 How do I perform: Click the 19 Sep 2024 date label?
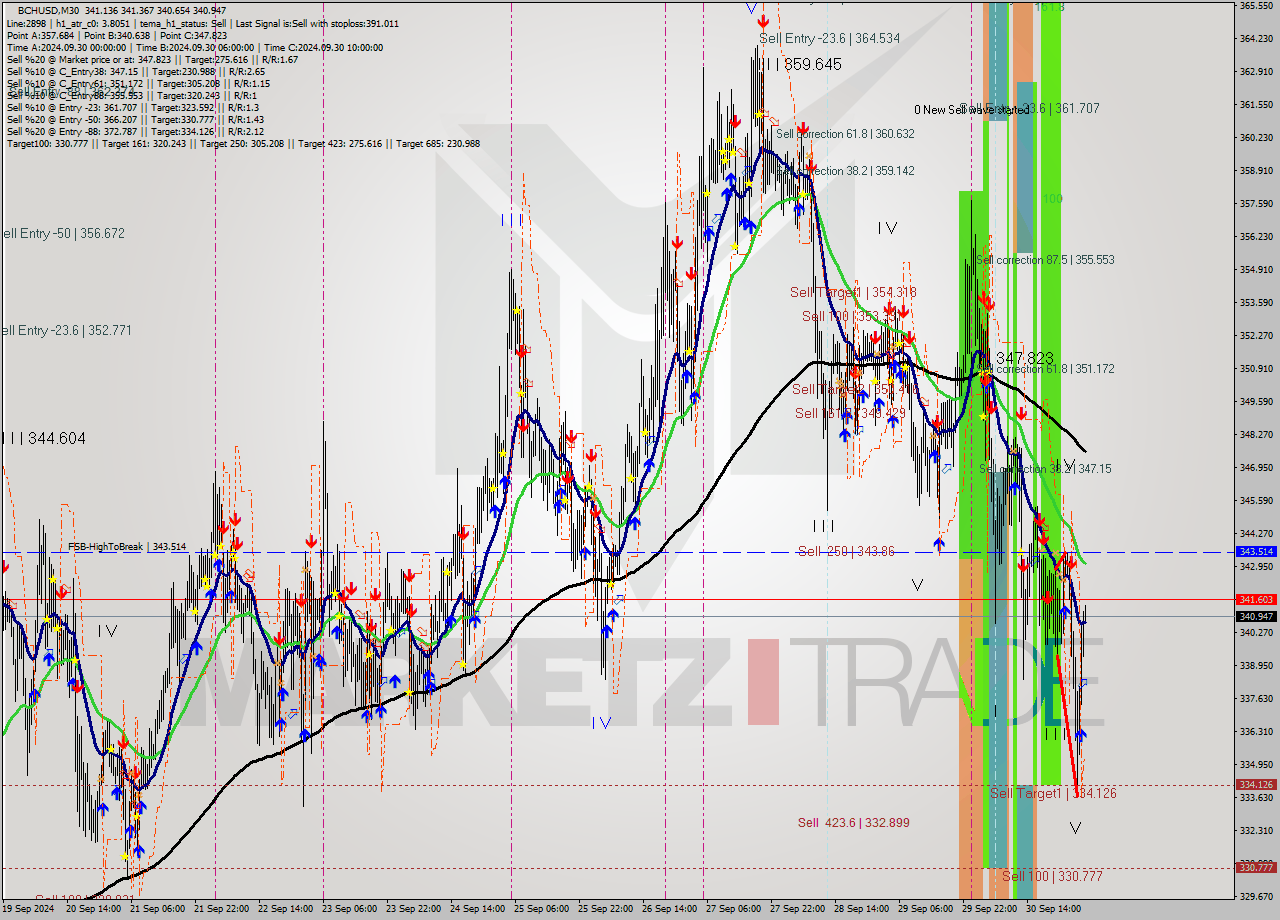(30, 910)
